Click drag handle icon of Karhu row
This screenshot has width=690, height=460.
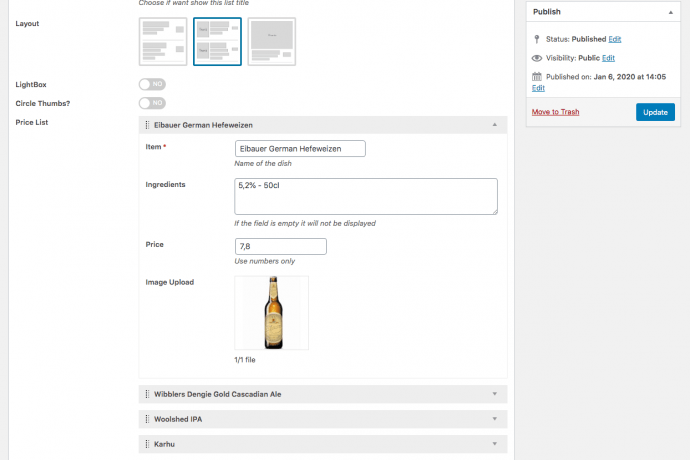[x=147, y=443]
